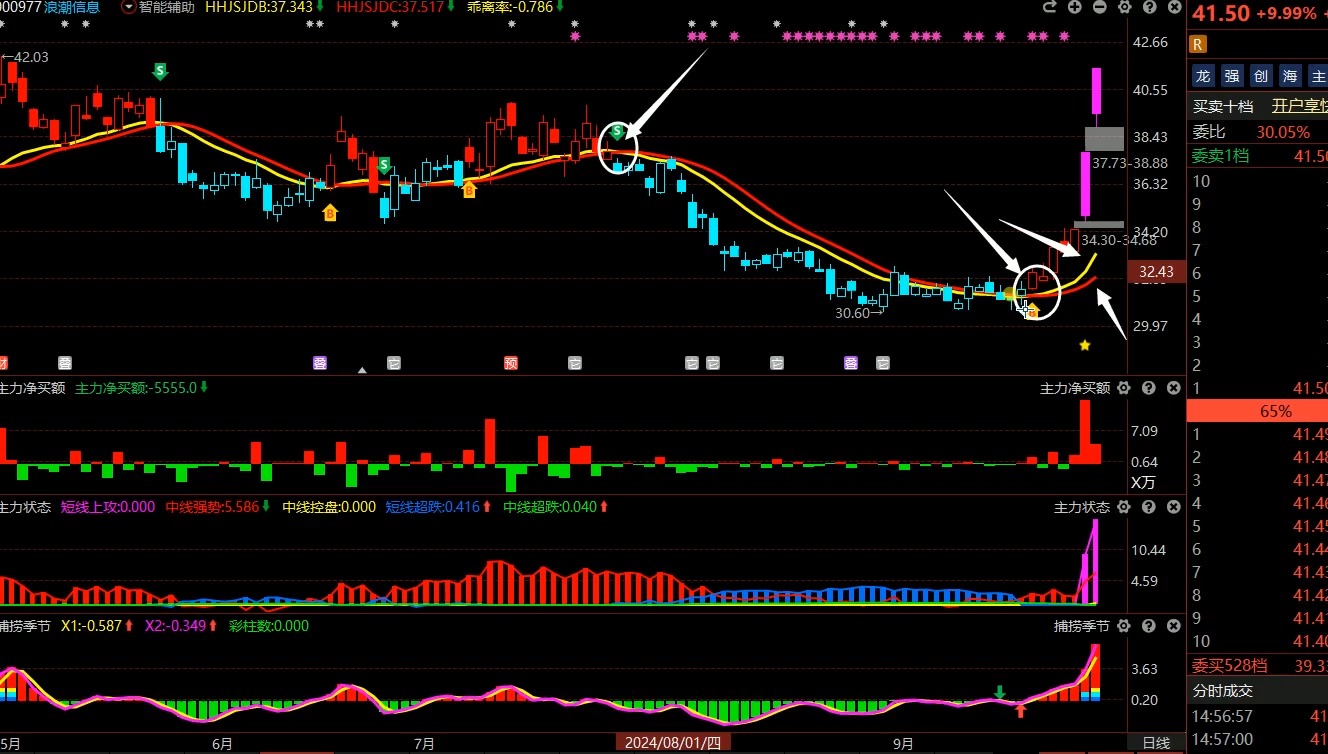Click the 中线控盘:0.000 label

pos(329,507)
